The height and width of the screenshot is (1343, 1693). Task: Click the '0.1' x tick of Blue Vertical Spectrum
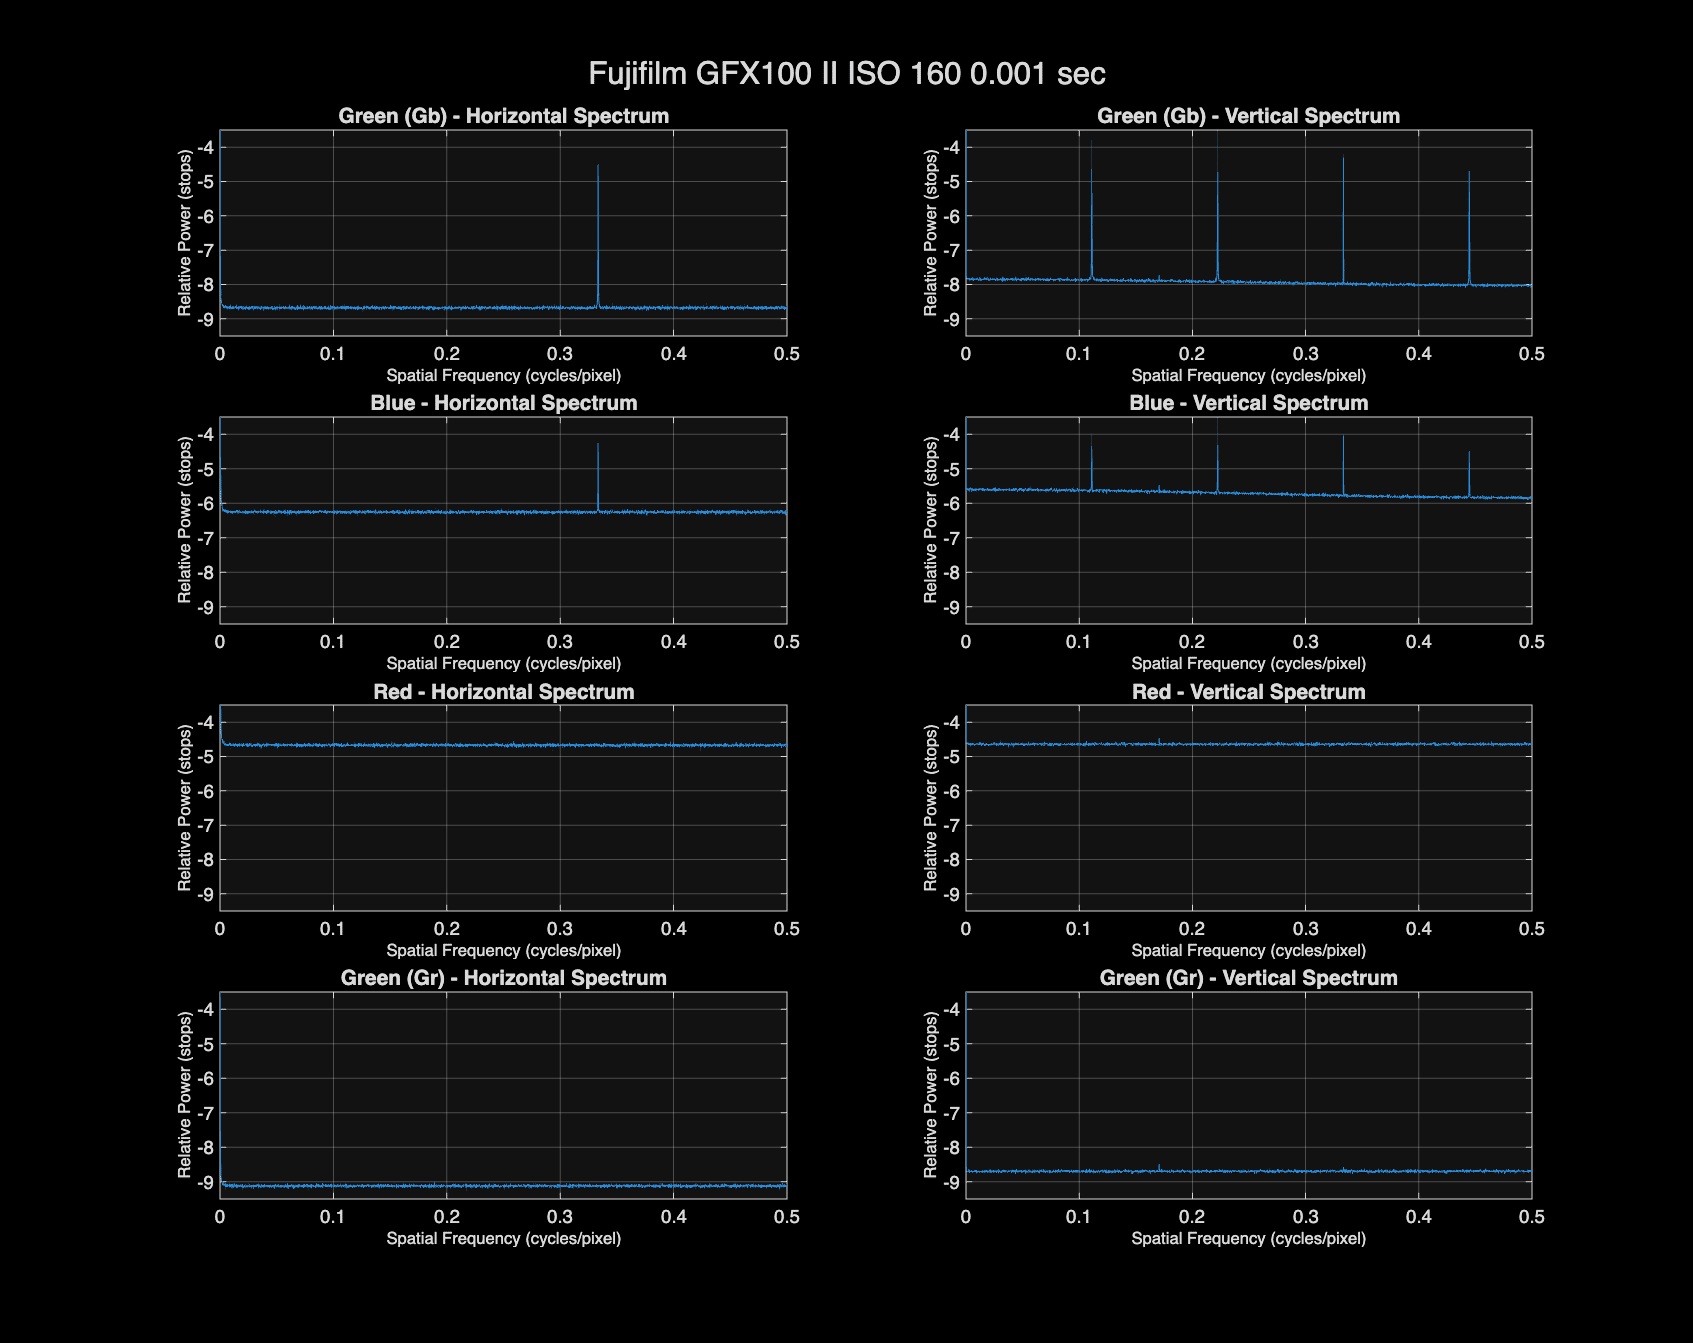pyautogui.click(x=1078, y=642)
